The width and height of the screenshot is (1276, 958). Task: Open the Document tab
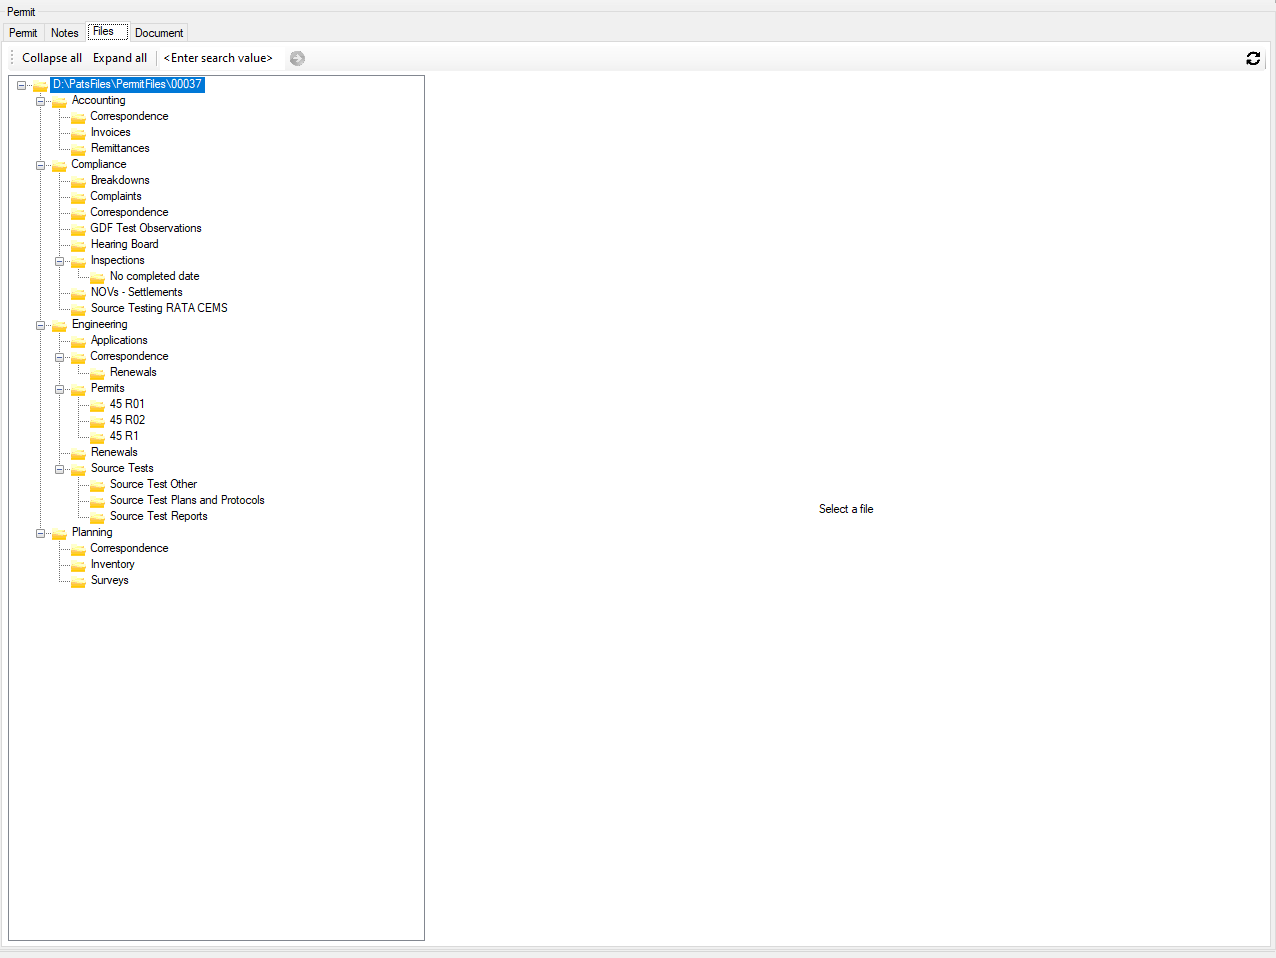click(158, 32)
